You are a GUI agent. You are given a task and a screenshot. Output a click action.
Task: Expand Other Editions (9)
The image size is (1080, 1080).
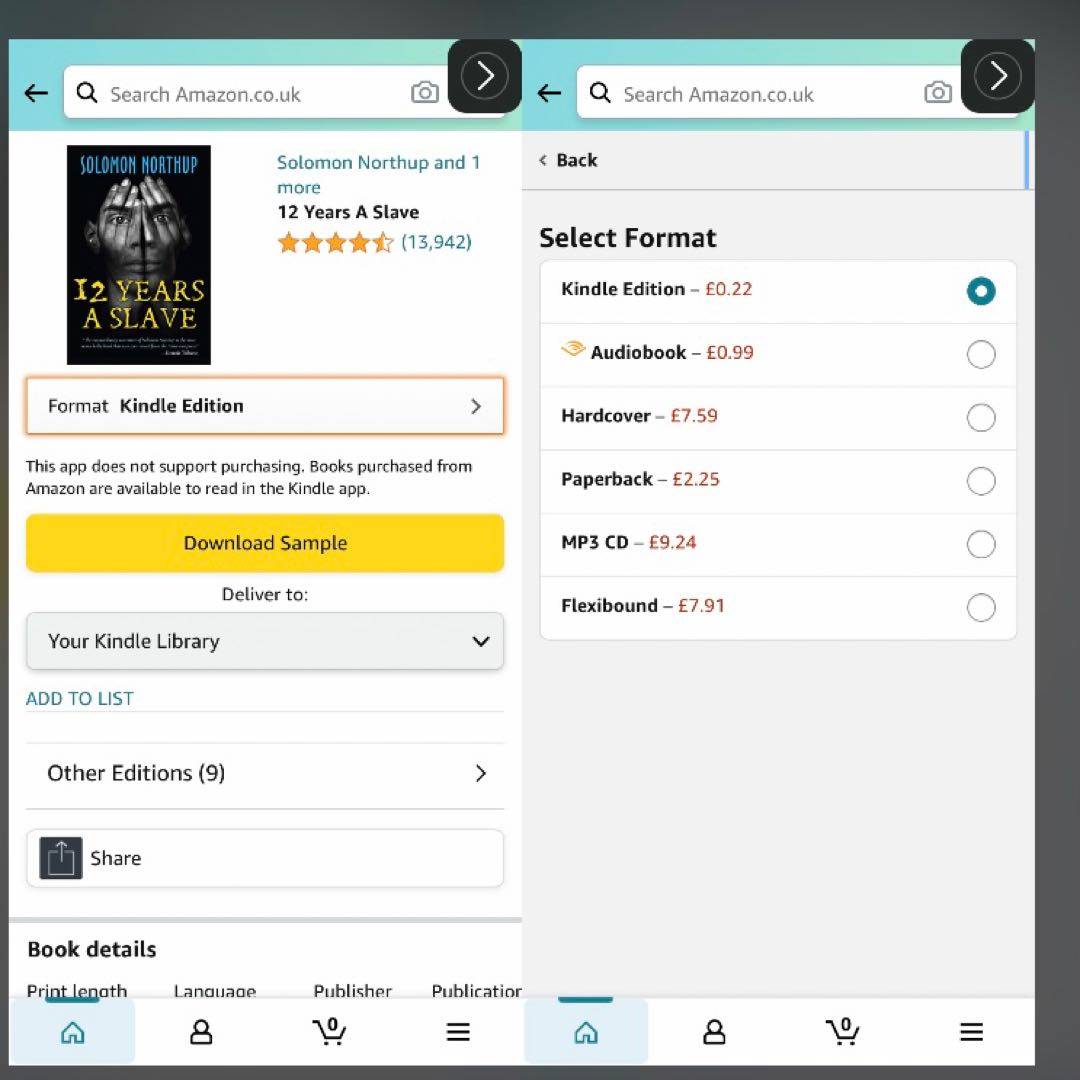tap(265, 773)
